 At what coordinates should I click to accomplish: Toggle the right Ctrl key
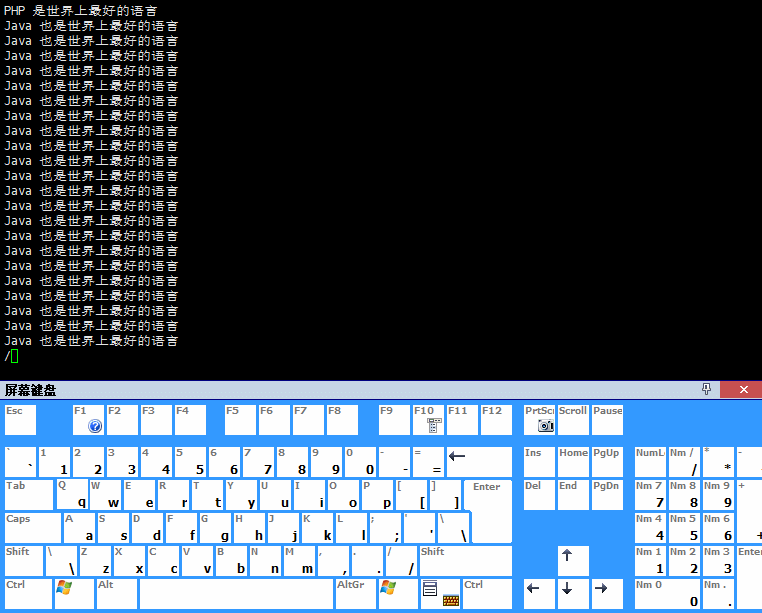[487, 594]
